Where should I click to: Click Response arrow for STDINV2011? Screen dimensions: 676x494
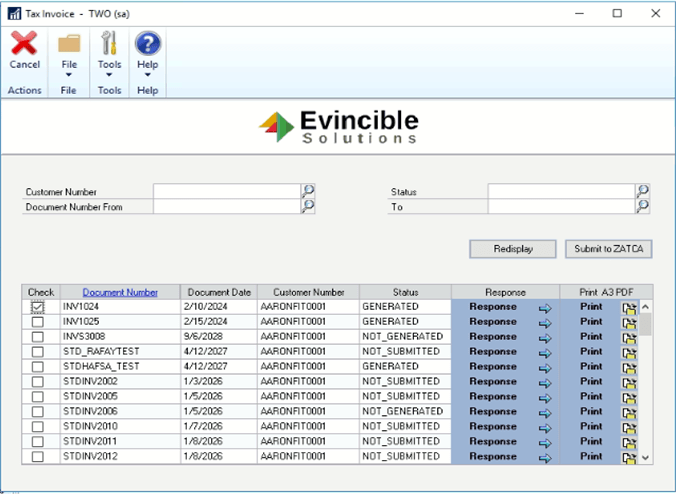545,443
